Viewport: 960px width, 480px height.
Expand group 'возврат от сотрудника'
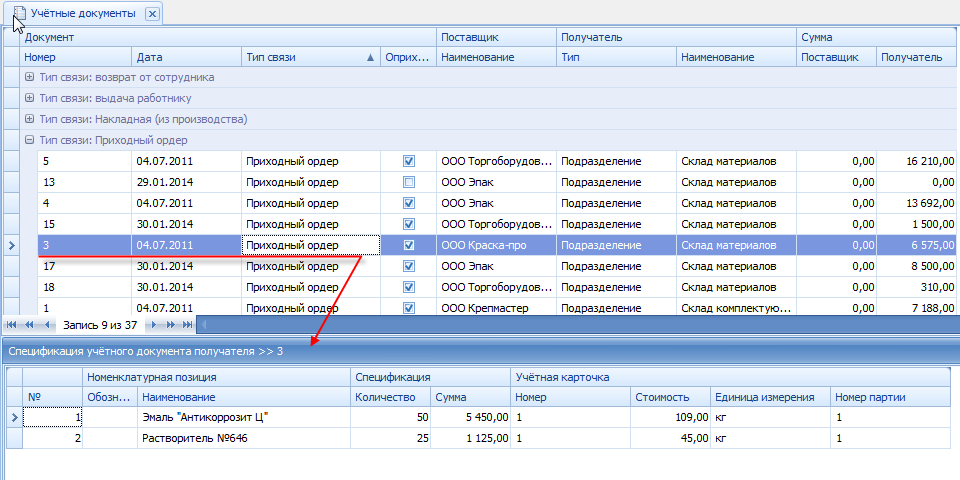[x=29, y=78]
